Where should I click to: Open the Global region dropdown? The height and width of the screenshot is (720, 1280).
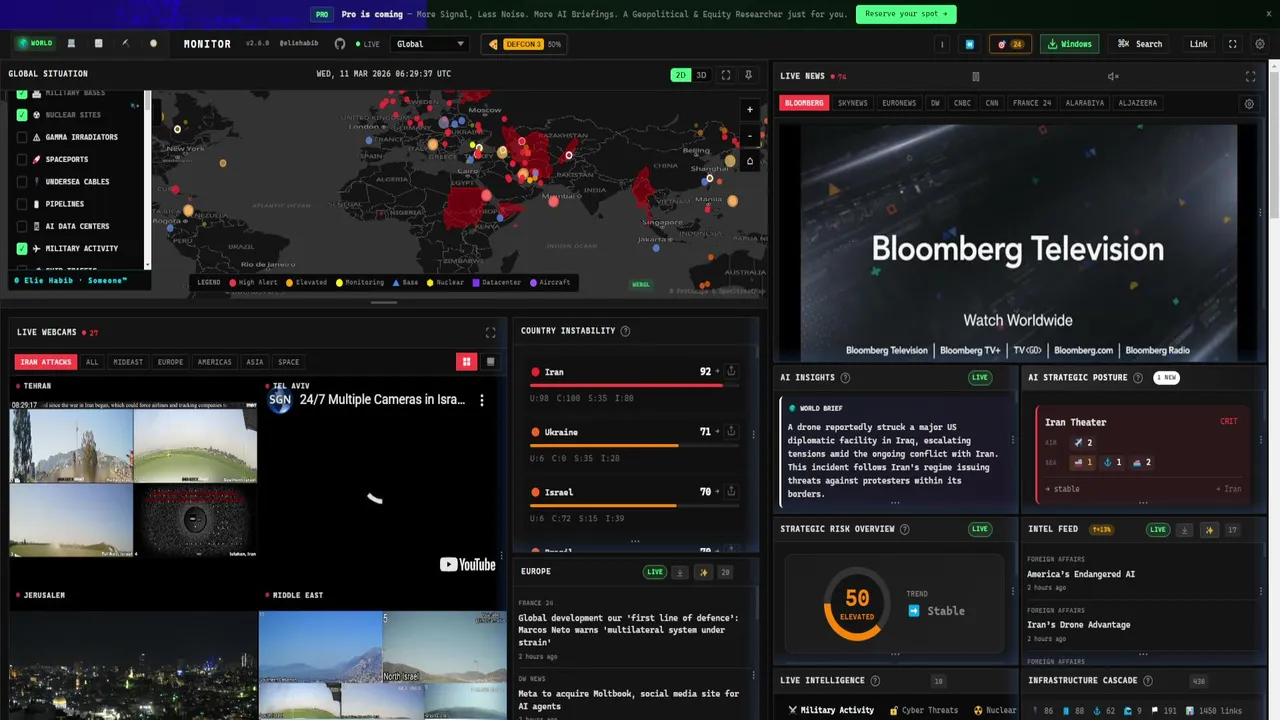430,44
